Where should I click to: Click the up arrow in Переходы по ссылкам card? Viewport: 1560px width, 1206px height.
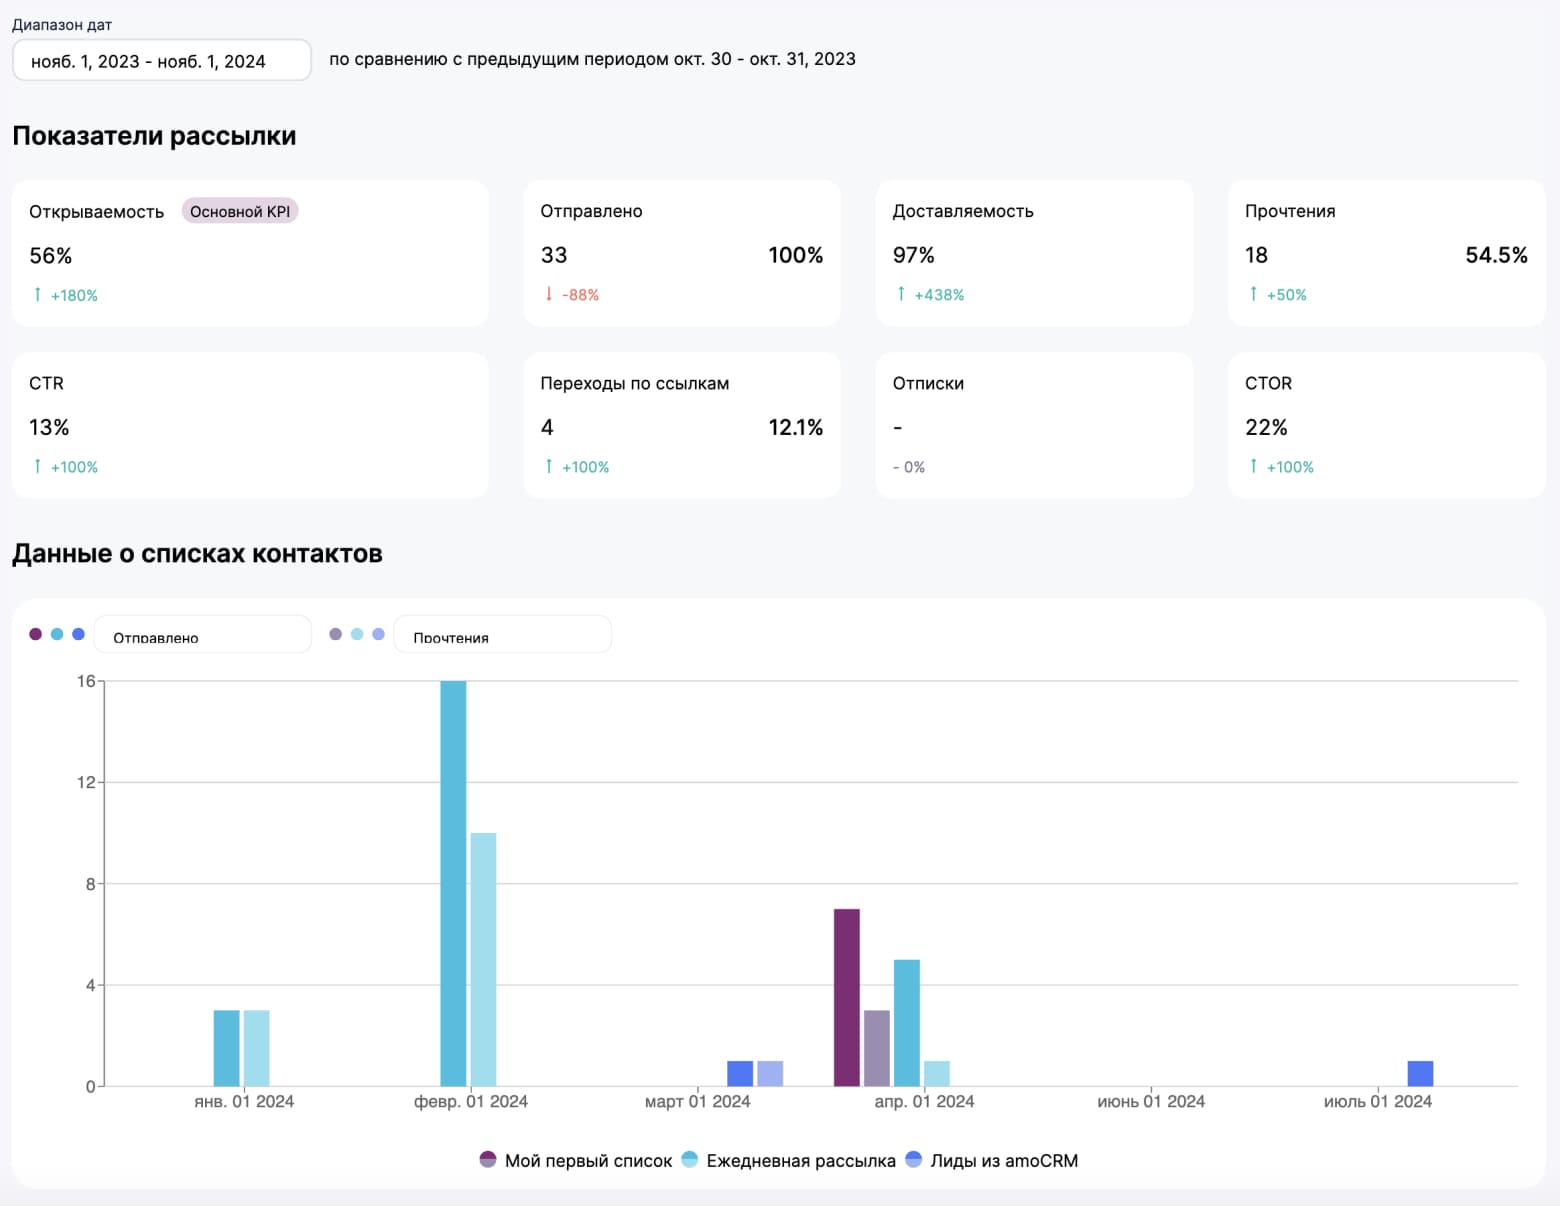click(x=548, y=466)
